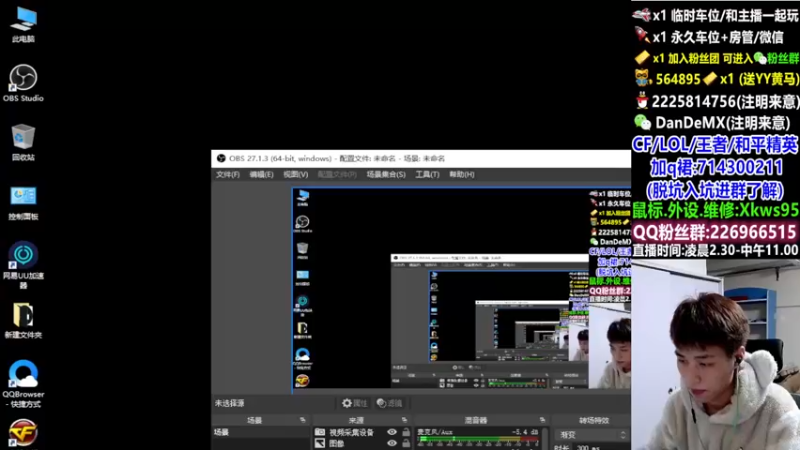Image resolution: width=800 pixels, height=450 pixels.
Task: Toggle visibility of 图像 source
Action: pyautogui.click(x=391, y=443)
